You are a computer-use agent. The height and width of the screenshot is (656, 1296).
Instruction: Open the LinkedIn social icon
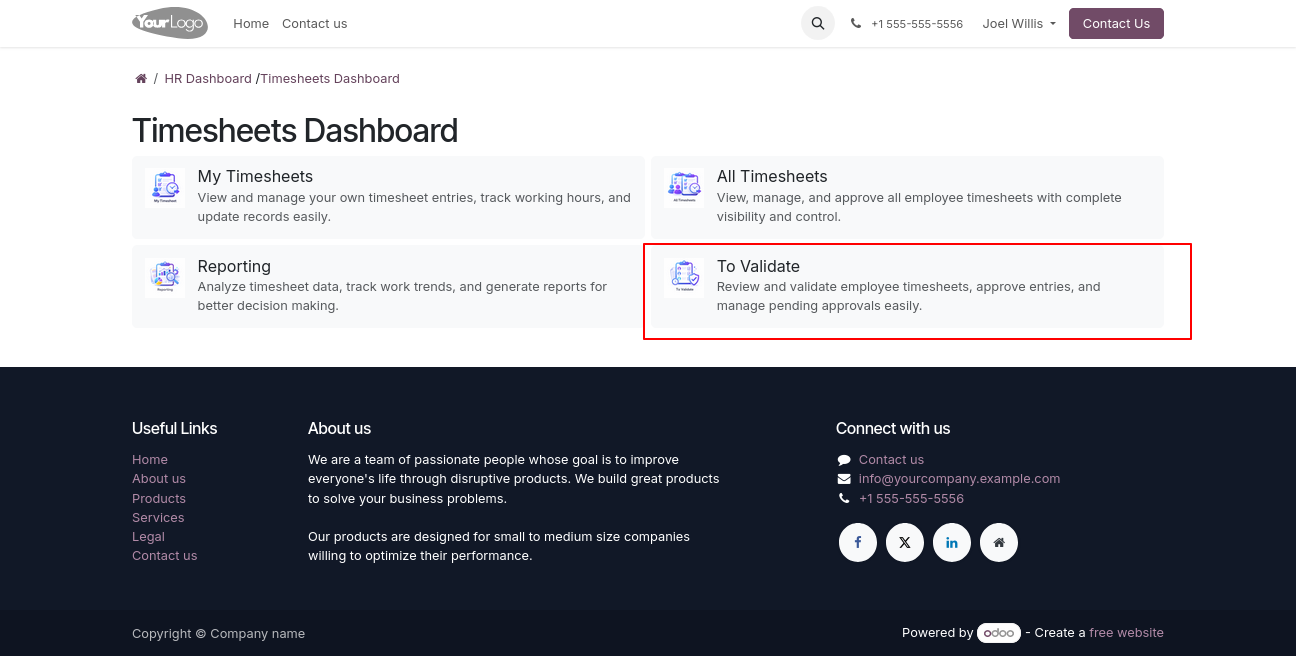coord(952,543)
